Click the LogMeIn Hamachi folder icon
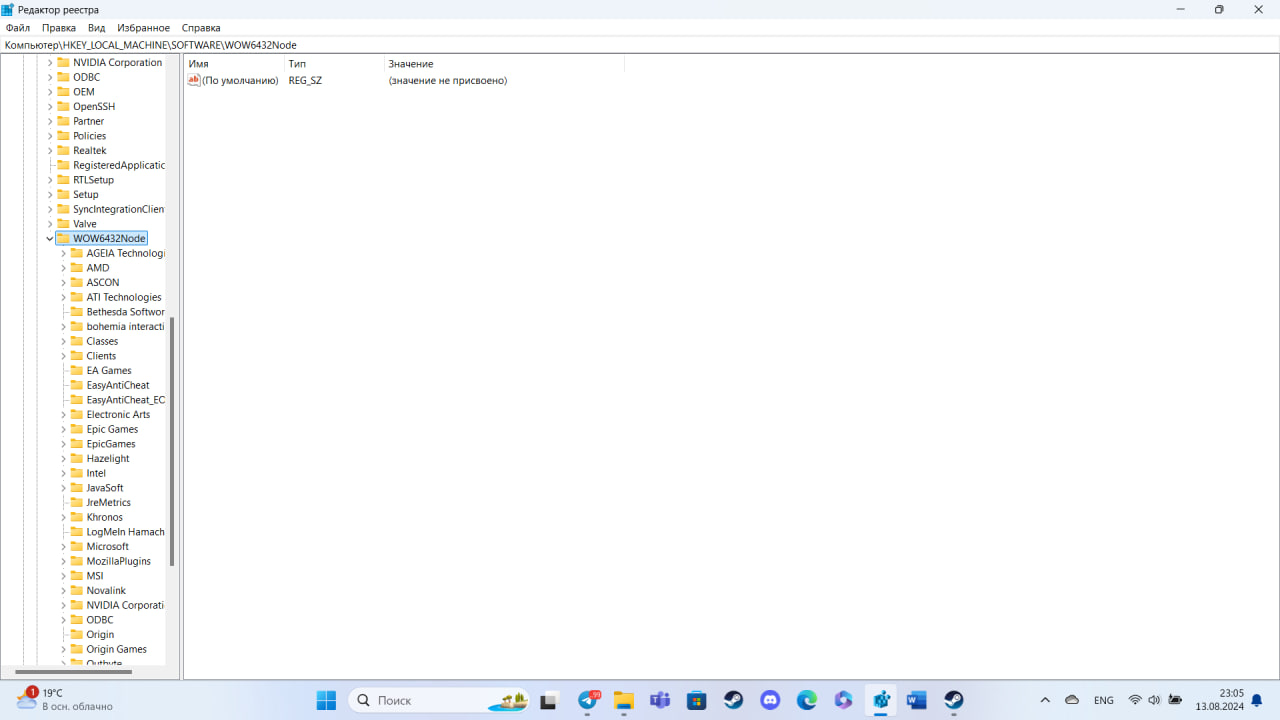 point(77,532)
